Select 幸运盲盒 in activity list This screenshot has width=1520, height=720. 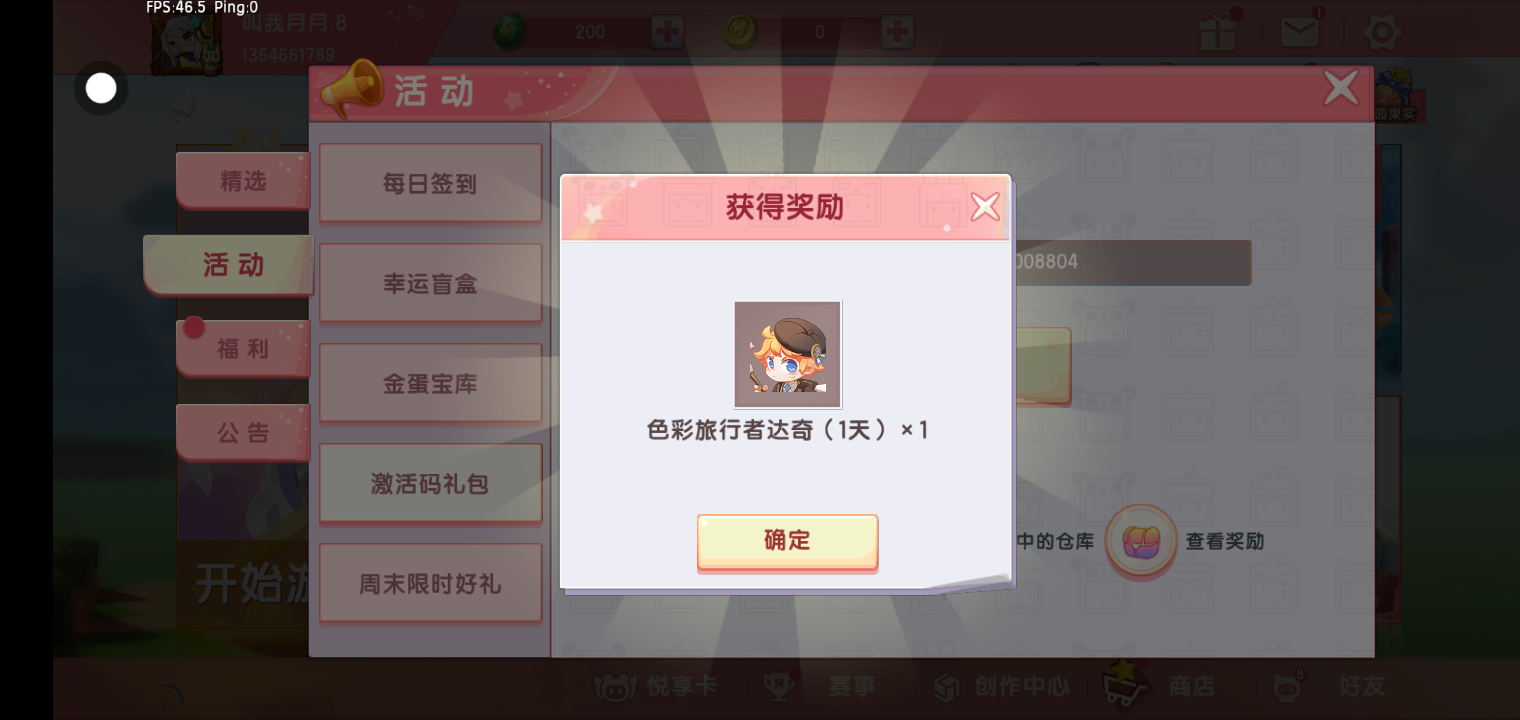pyautogui.click(x=430, y=283)
